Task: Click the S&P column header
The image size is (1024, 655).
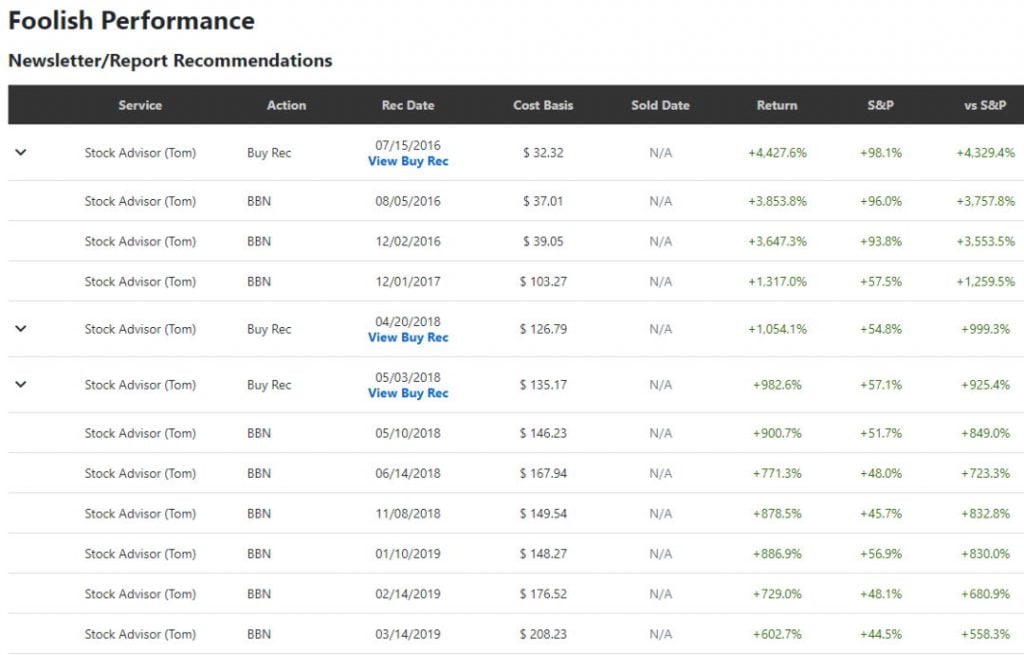Action: click(x=880, y=105)
